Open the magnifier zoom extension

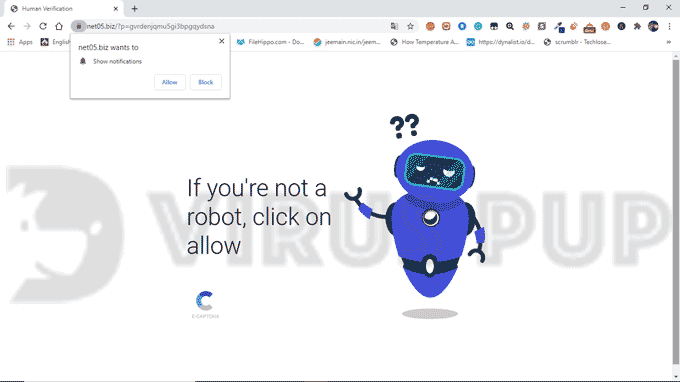click(x=510, y=26)
